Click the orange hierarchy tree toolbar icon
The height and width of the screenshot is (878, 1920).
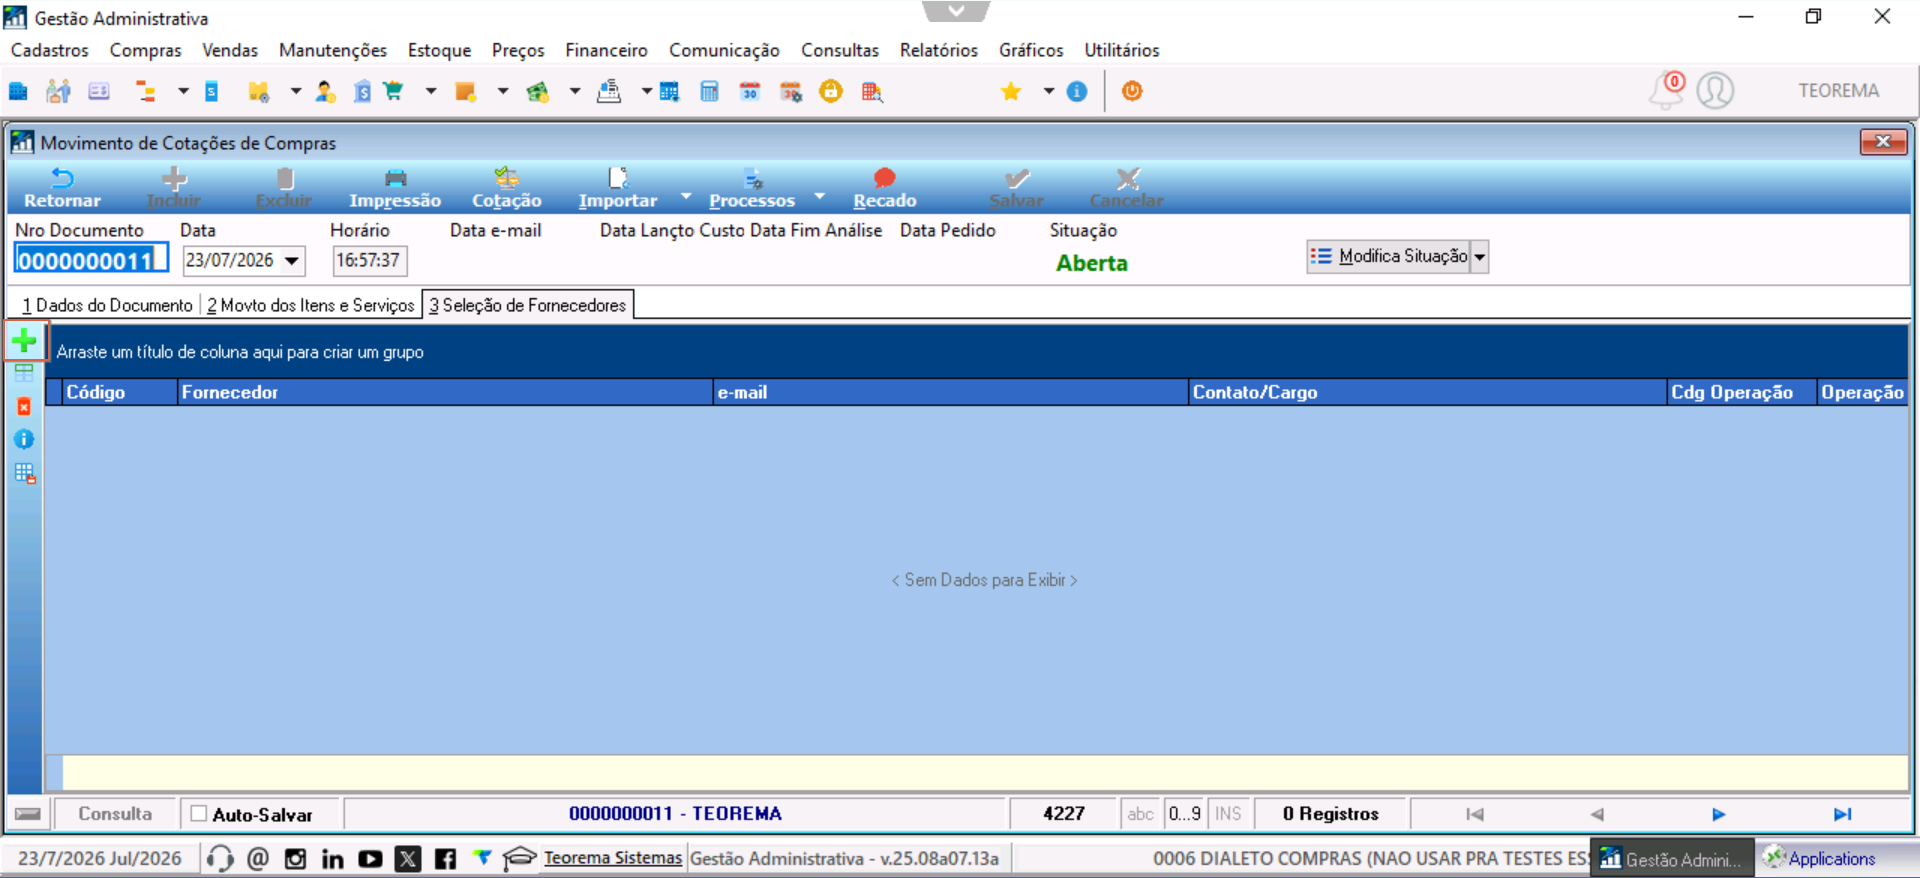146,92
